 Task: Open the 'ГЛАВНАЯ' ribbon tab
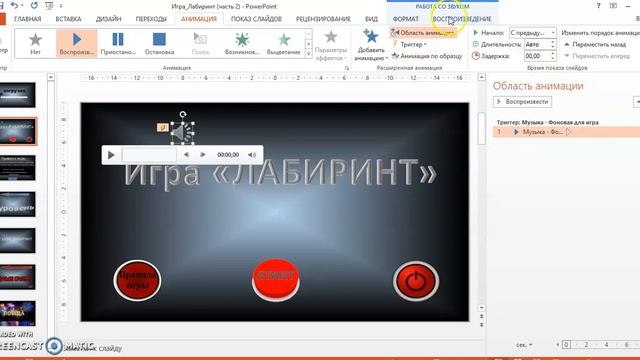(27, 19)
